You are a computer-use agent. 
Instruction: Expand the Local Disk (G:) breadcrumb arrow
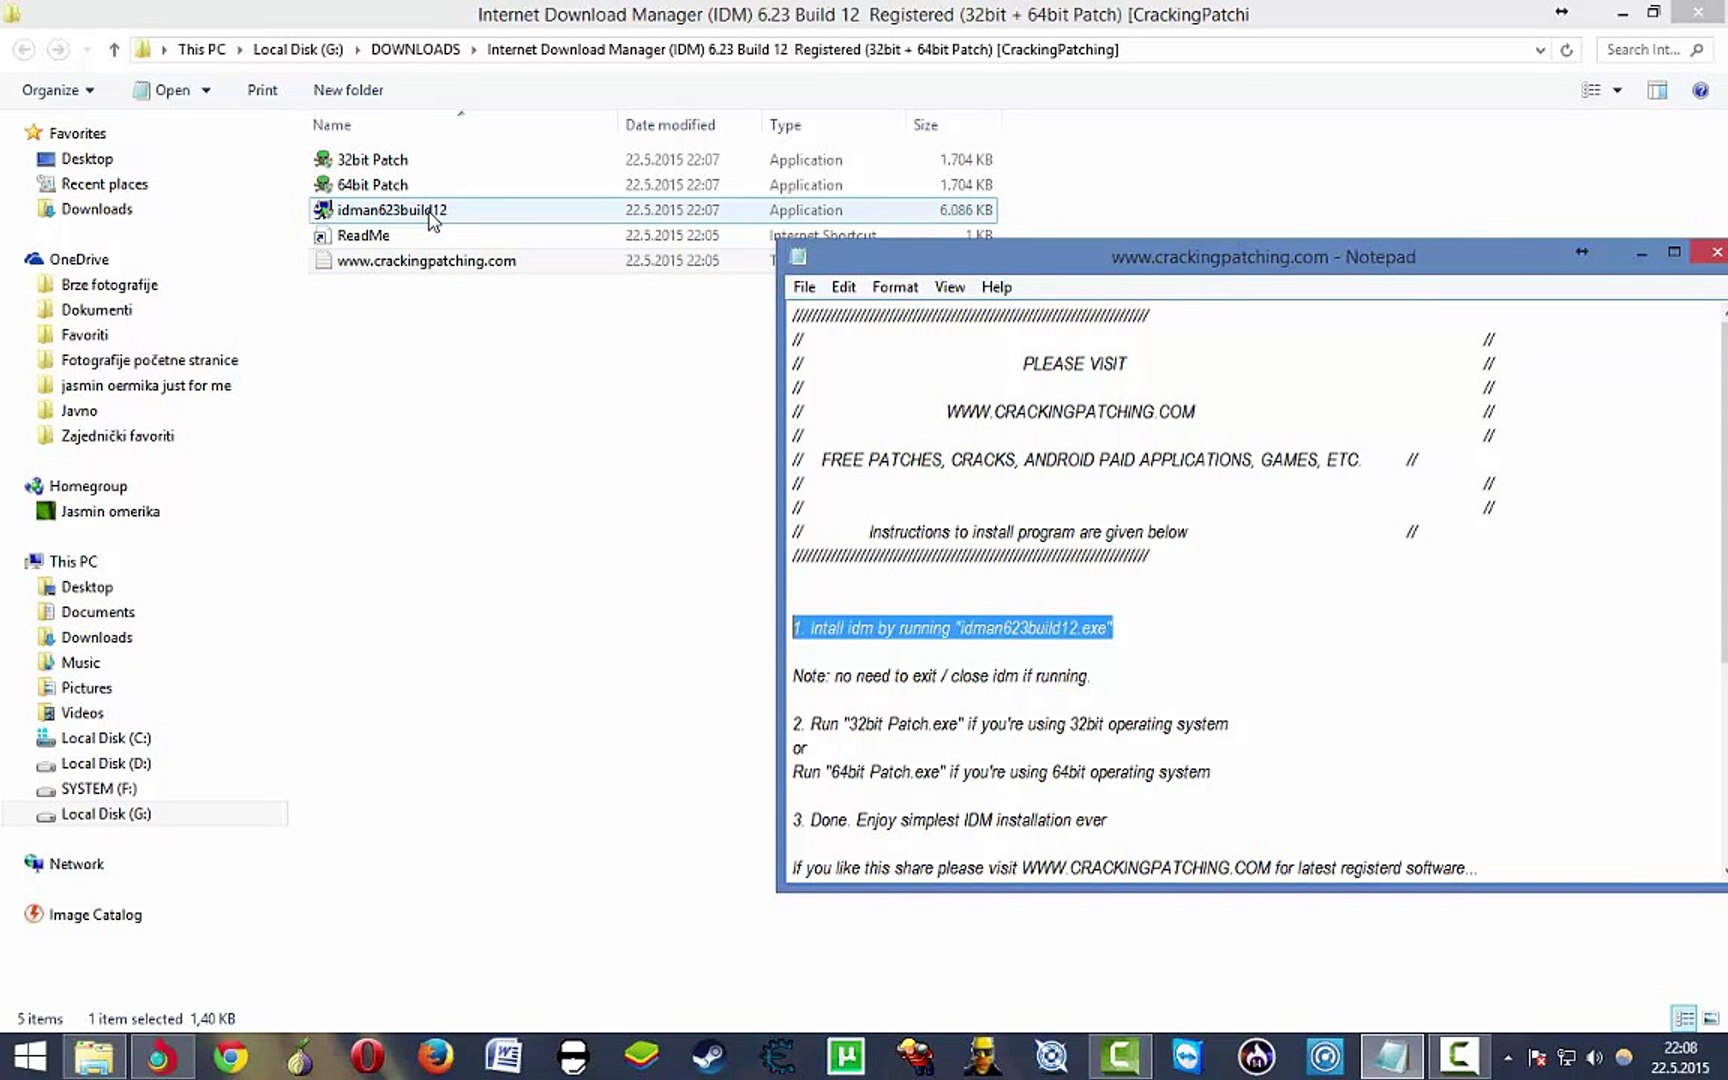[357, 49]
